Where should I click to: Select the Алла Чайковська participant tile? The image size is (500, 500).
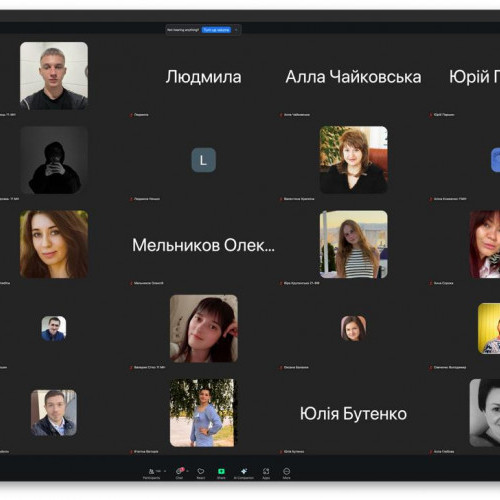[x=353, y=77]
